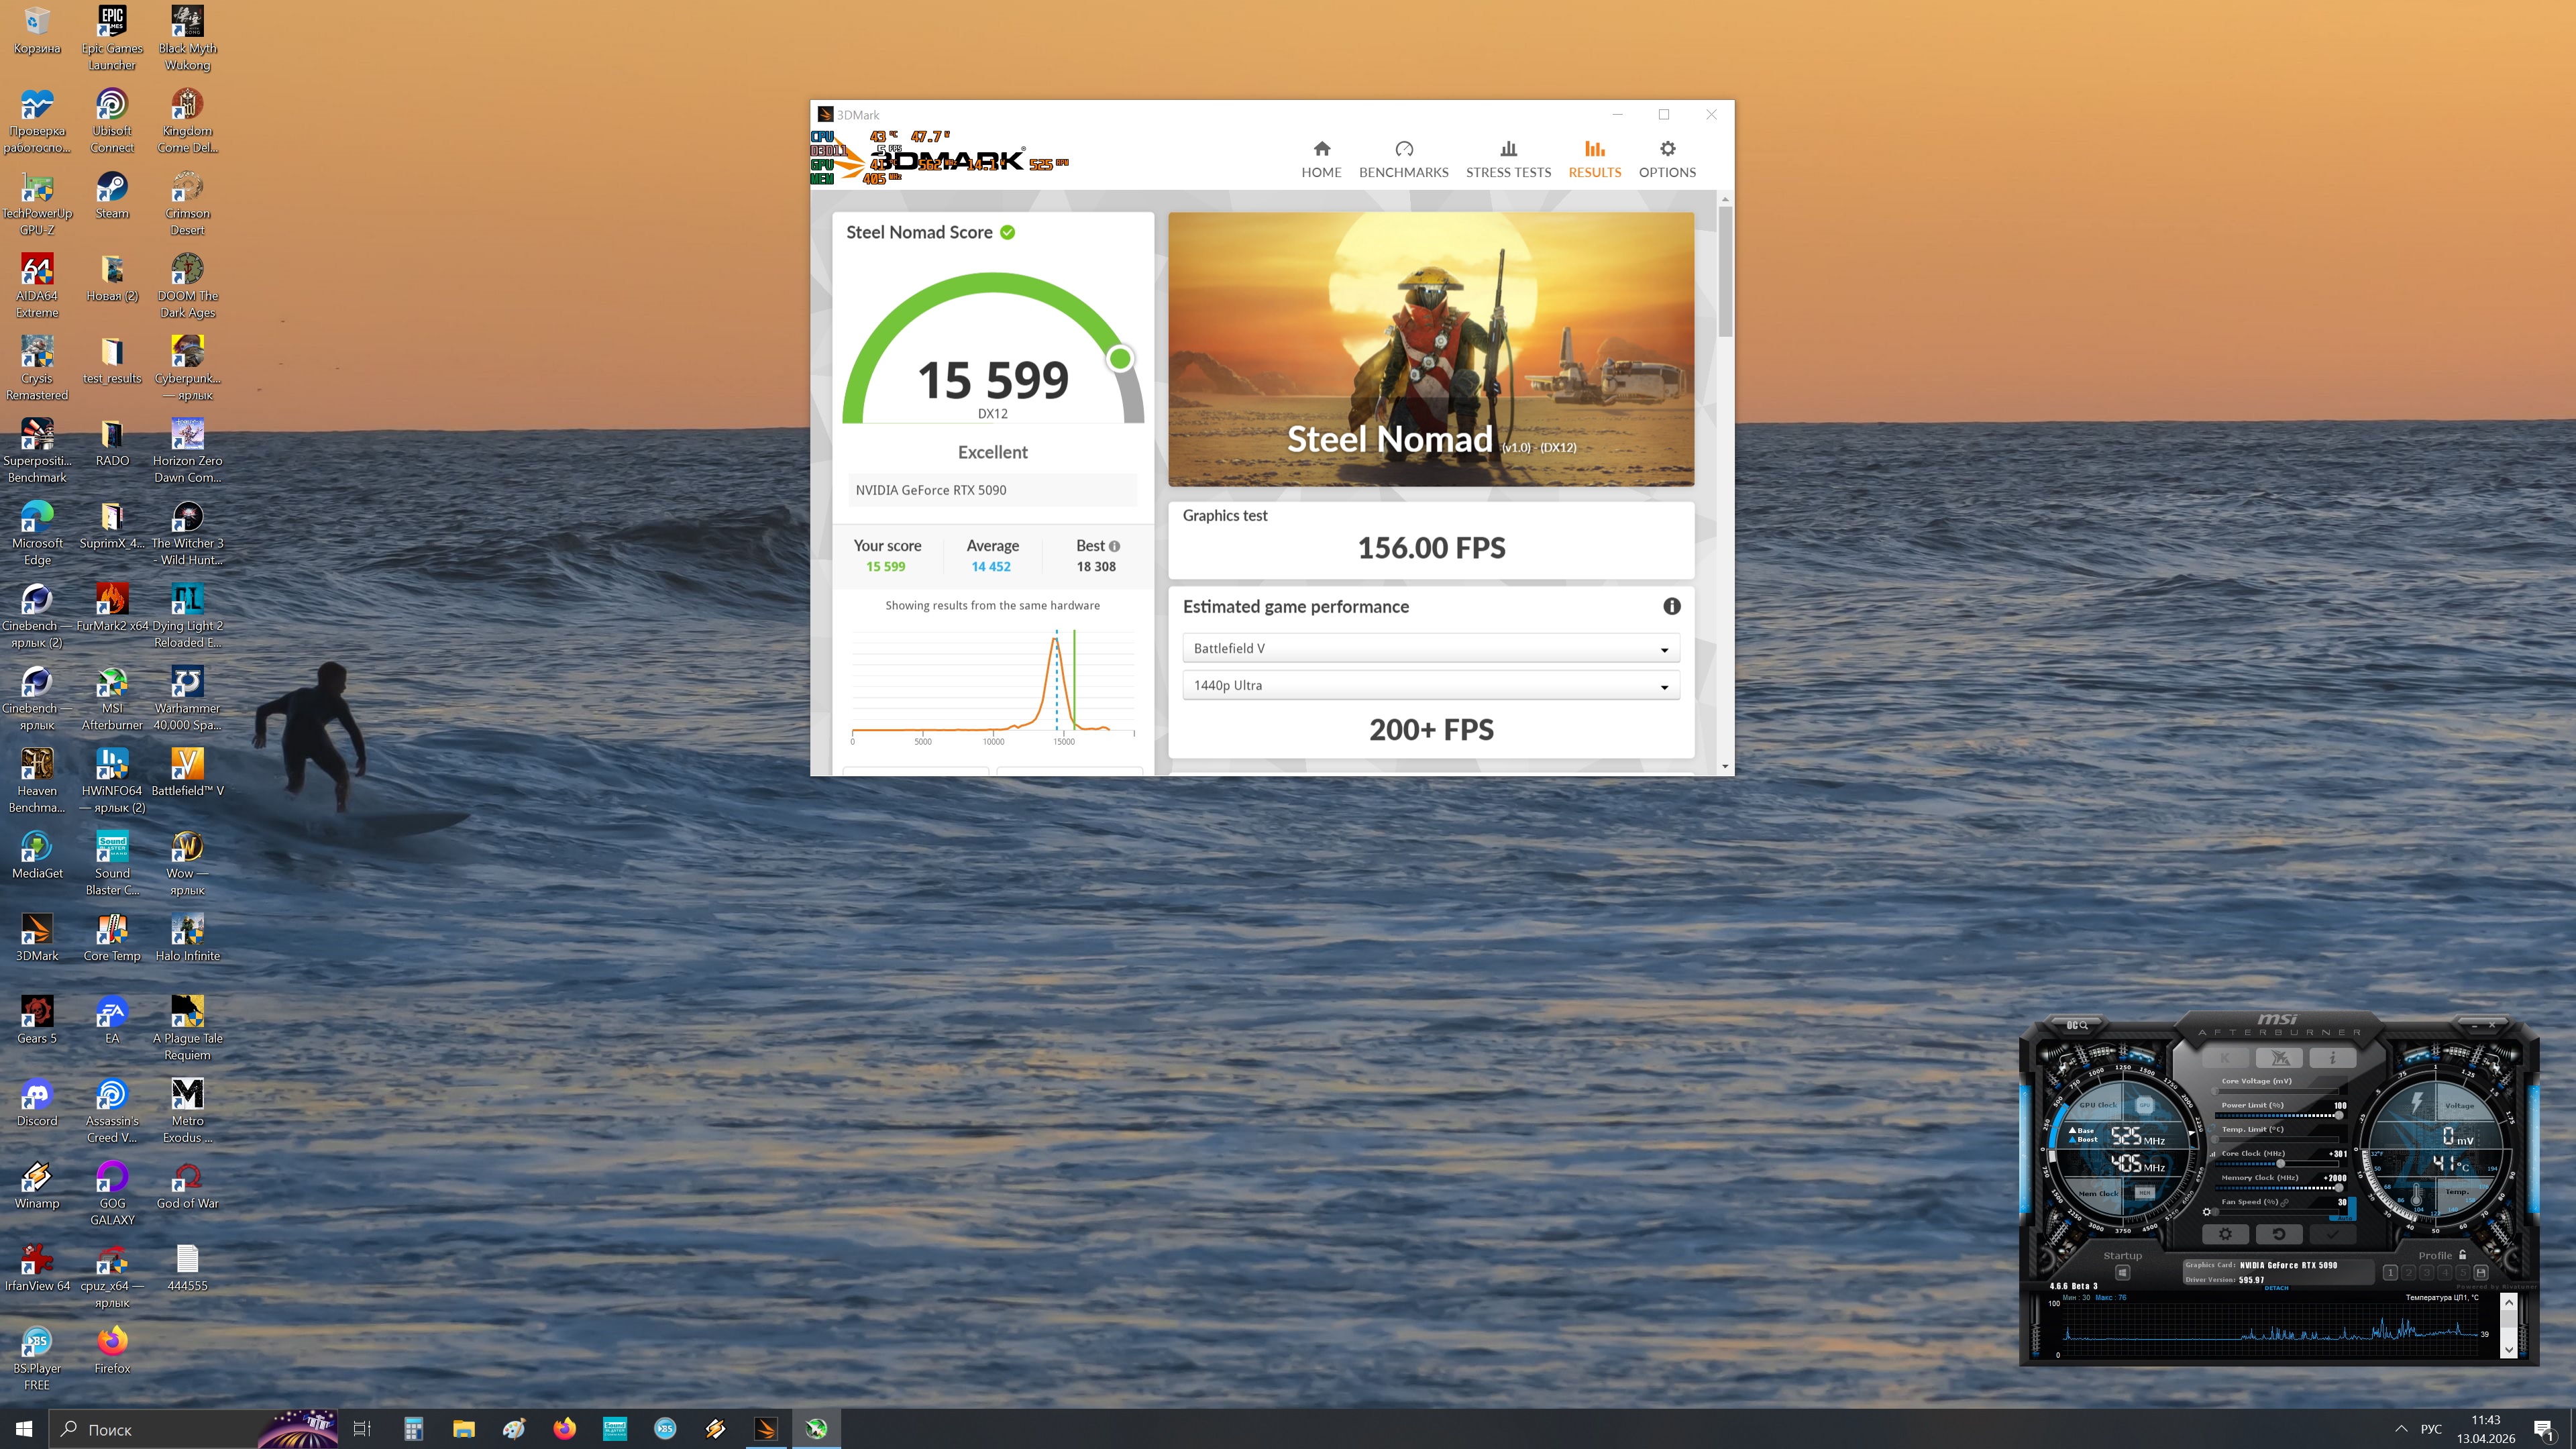Launch Kombustor with the K button
This screenshot has width=2576, height=1449.
click(2225, 1058)
